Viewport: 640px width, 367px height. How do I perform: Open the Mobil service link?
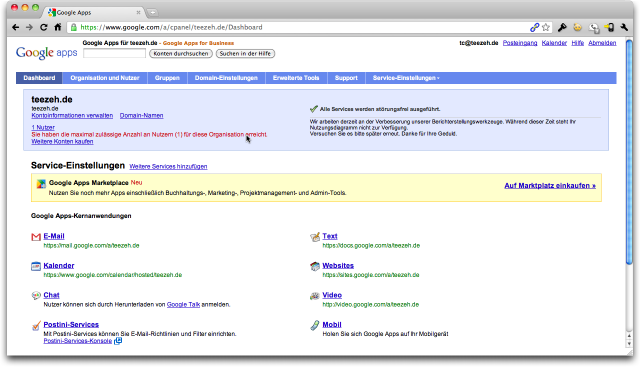332,325
